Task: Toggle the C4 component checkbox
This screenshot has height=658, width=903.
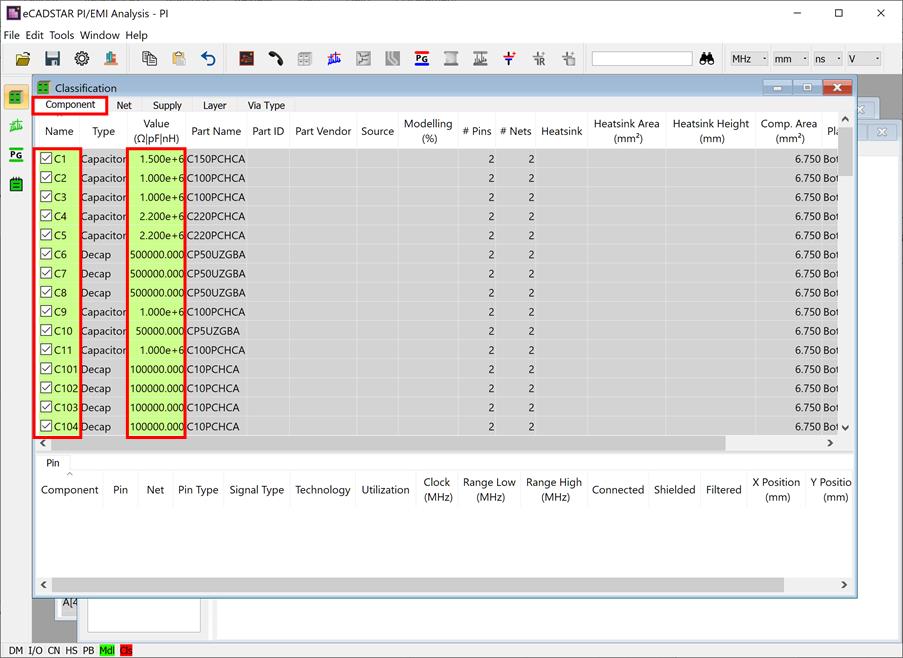Action: [46, 216]
